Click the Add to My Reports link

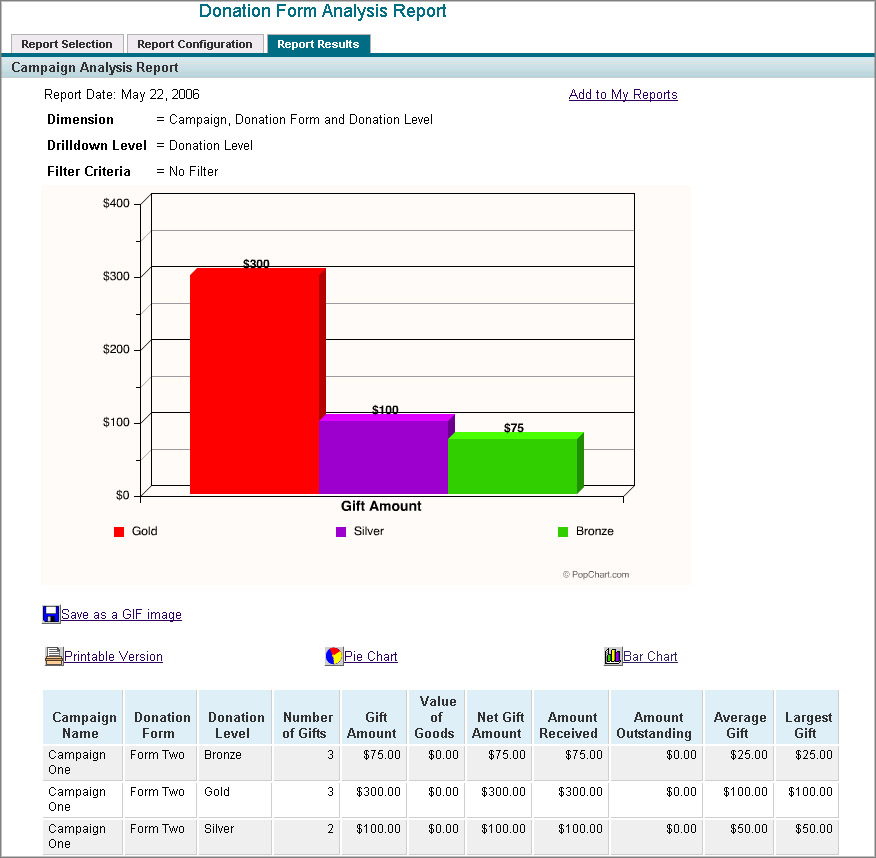click(x=622, y=94)
